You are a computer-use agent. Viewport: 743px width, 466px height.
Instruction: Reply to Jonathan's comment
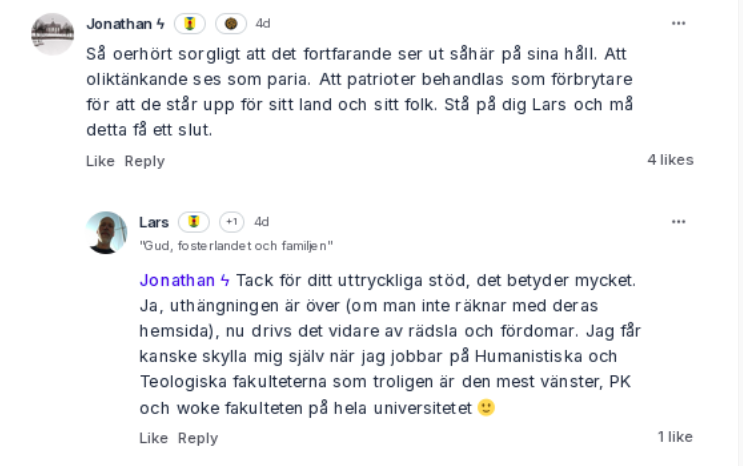145,161
